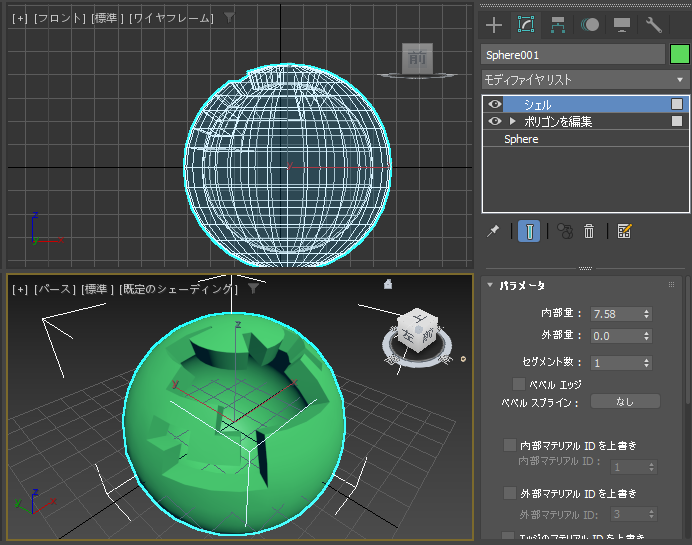The width and height of the screenshot is (692, 545).
Task: Open the Create command panel tab
Action: point(494,25)
